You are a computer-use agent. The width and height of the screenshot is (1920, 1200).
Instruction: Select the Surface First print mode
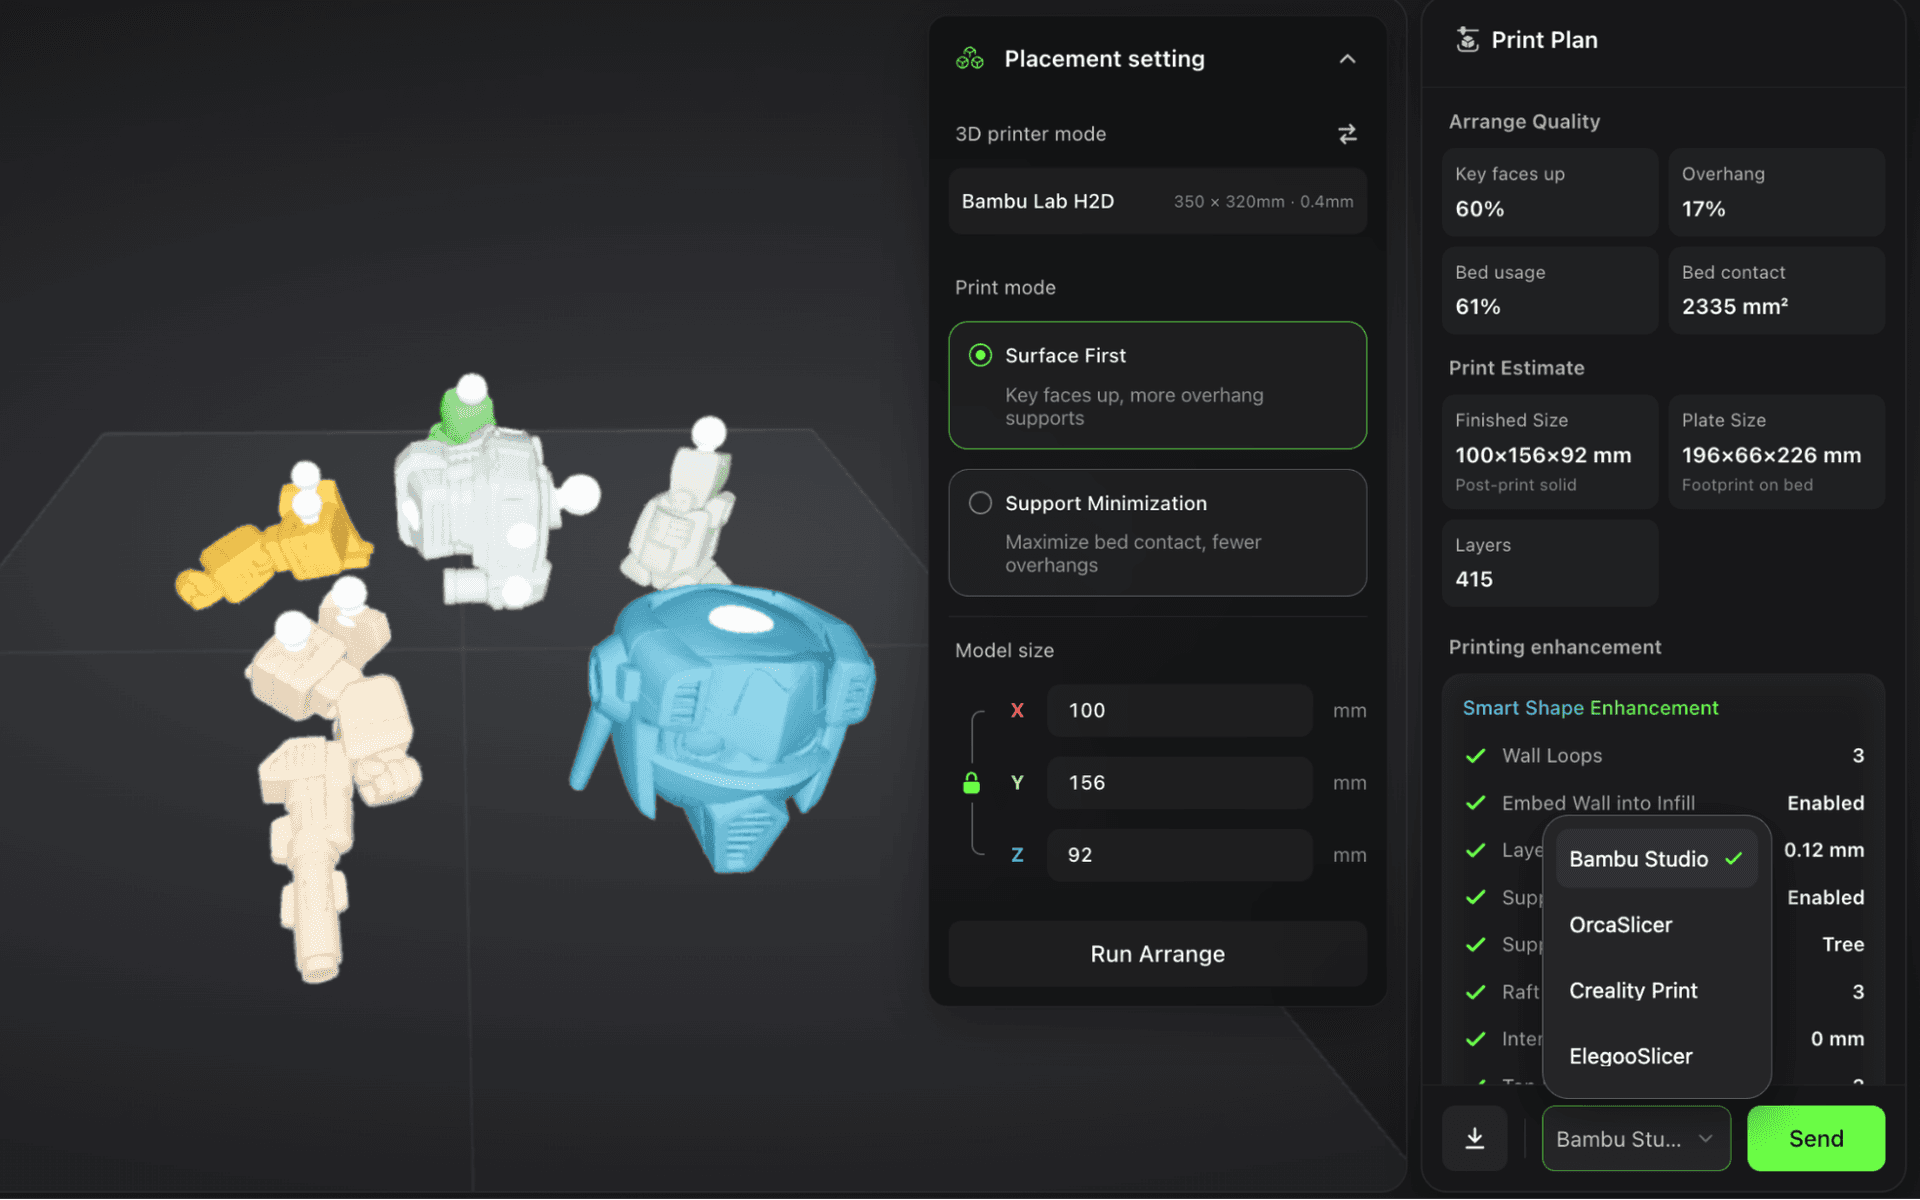coord(1157,385)
